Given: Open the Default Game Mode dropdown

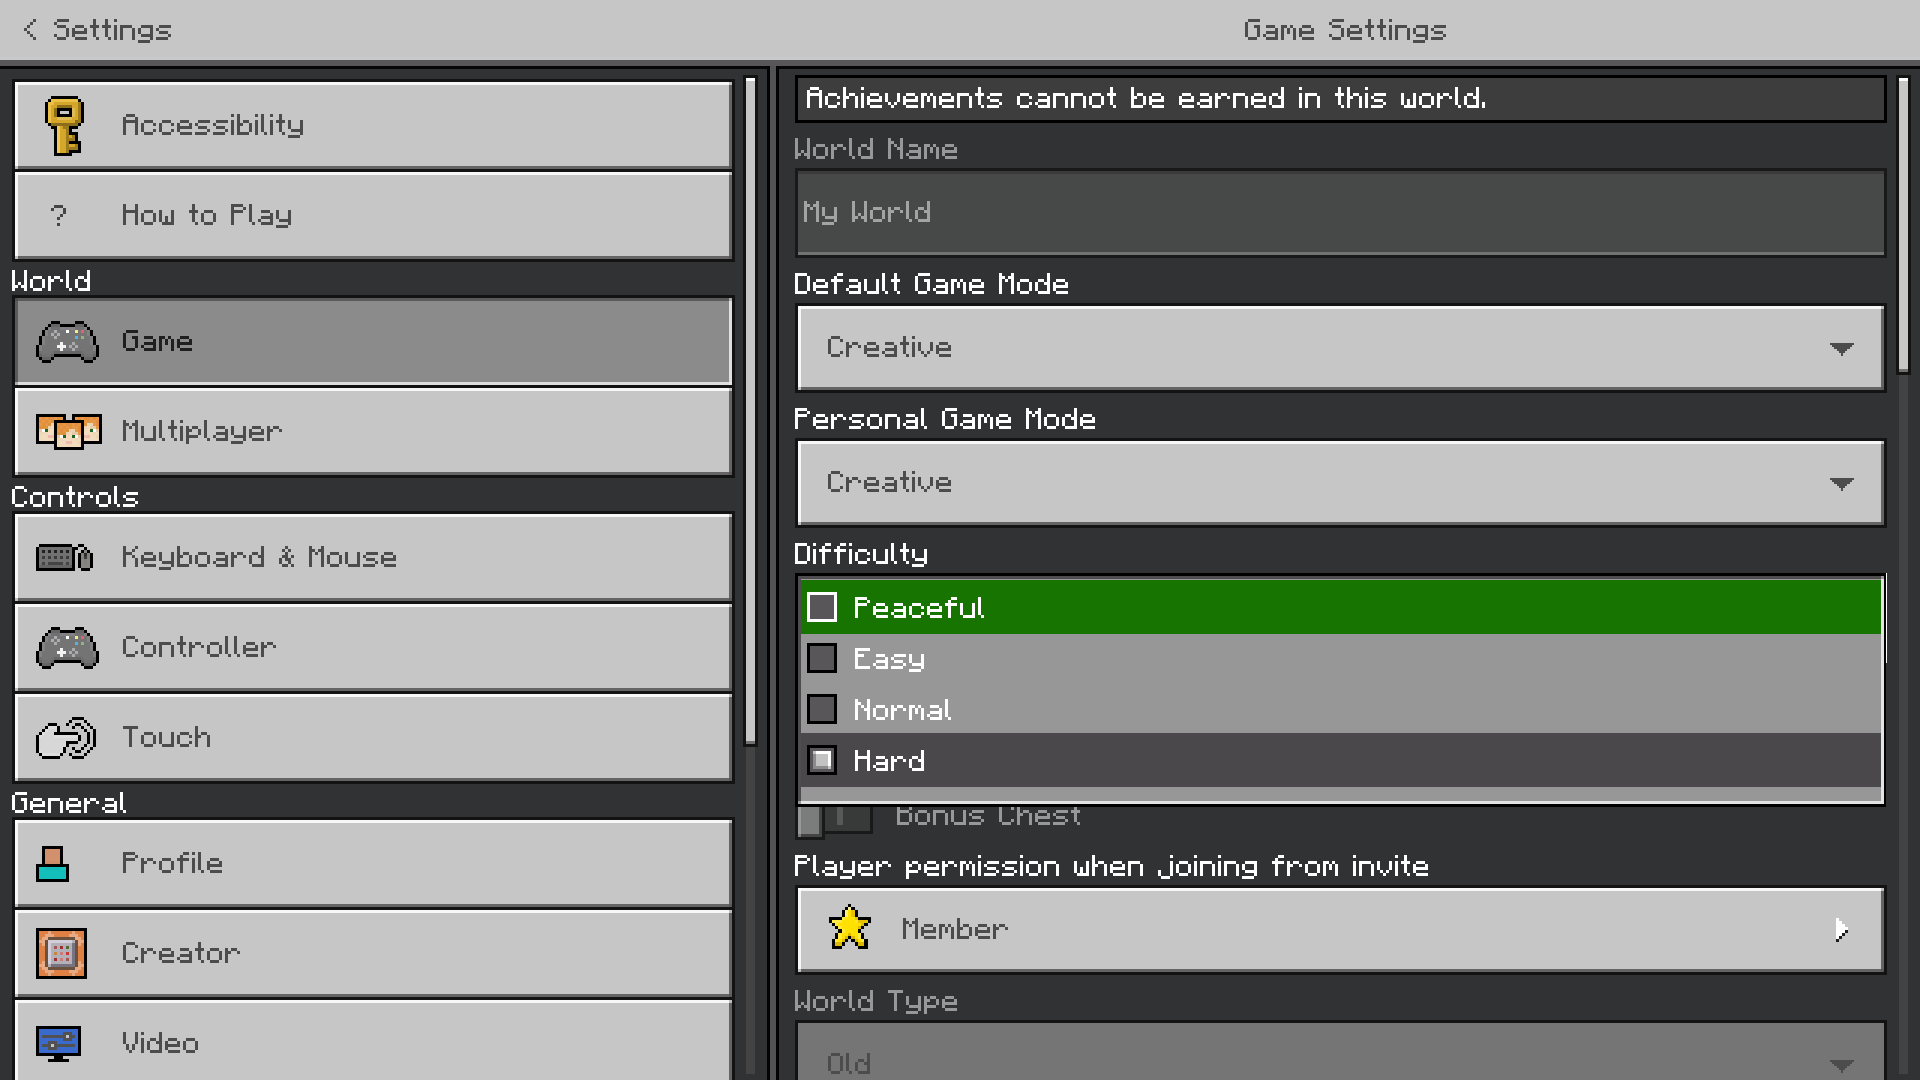Looking at the screenshot, I should [1340, 348].
